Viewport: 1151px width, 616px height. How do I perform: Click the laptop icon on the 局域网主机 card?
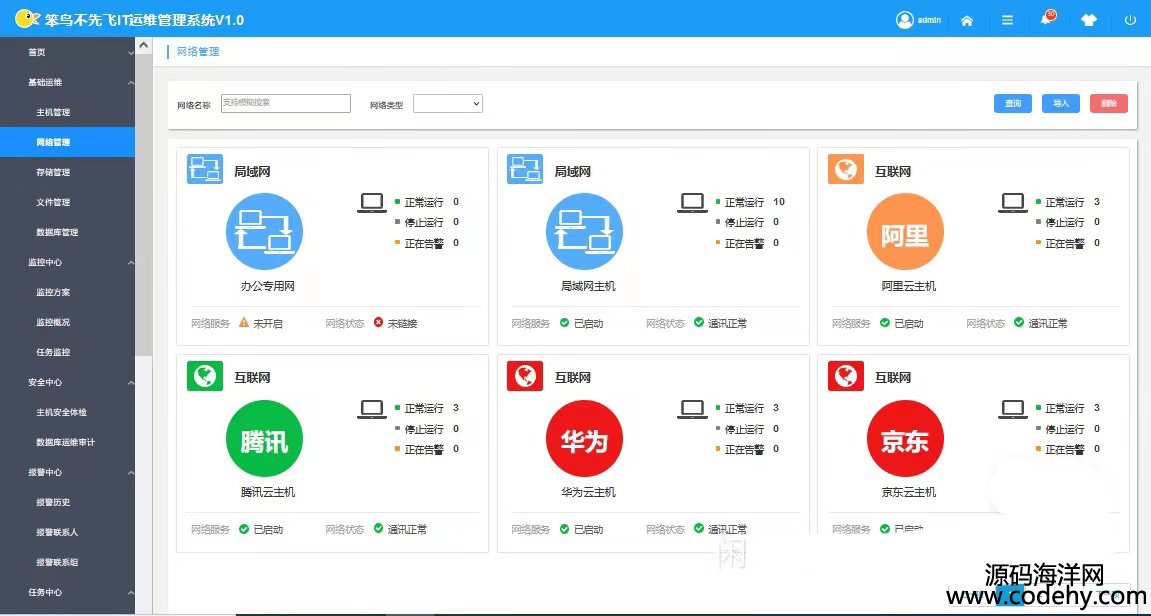(x=692, y=203)
